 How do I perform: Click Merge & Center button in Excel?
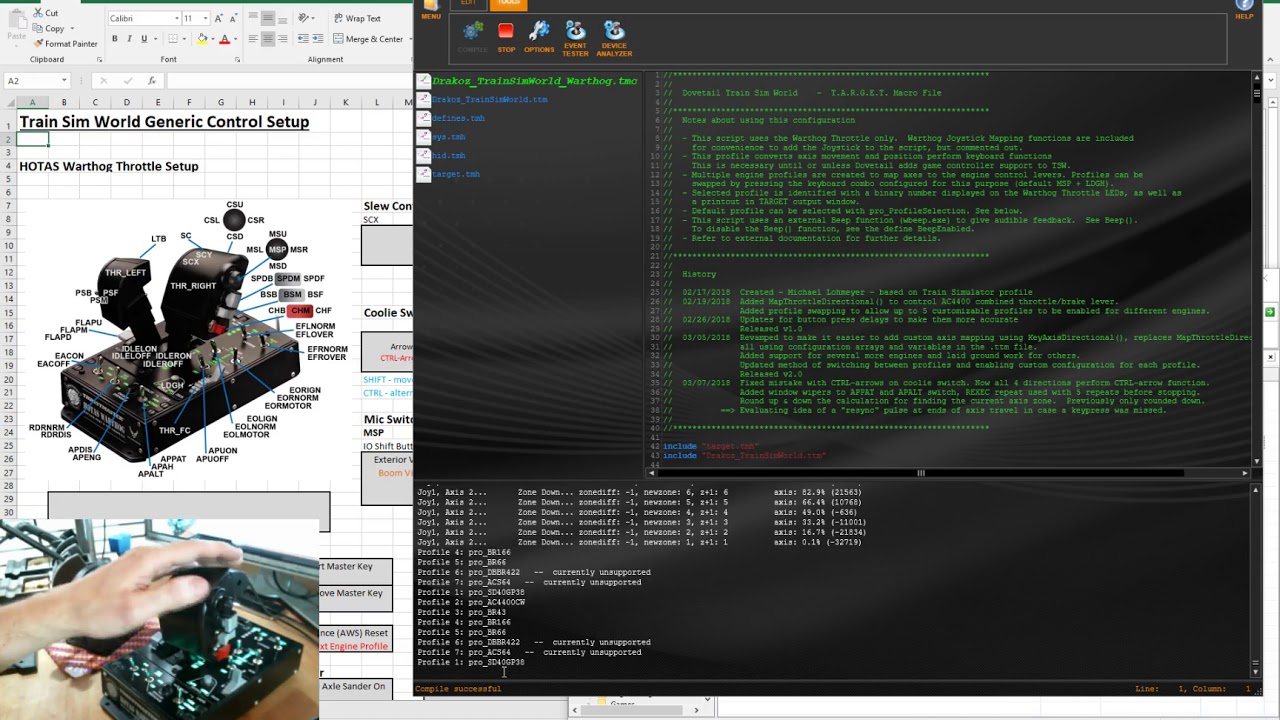[x=366, y=39]
